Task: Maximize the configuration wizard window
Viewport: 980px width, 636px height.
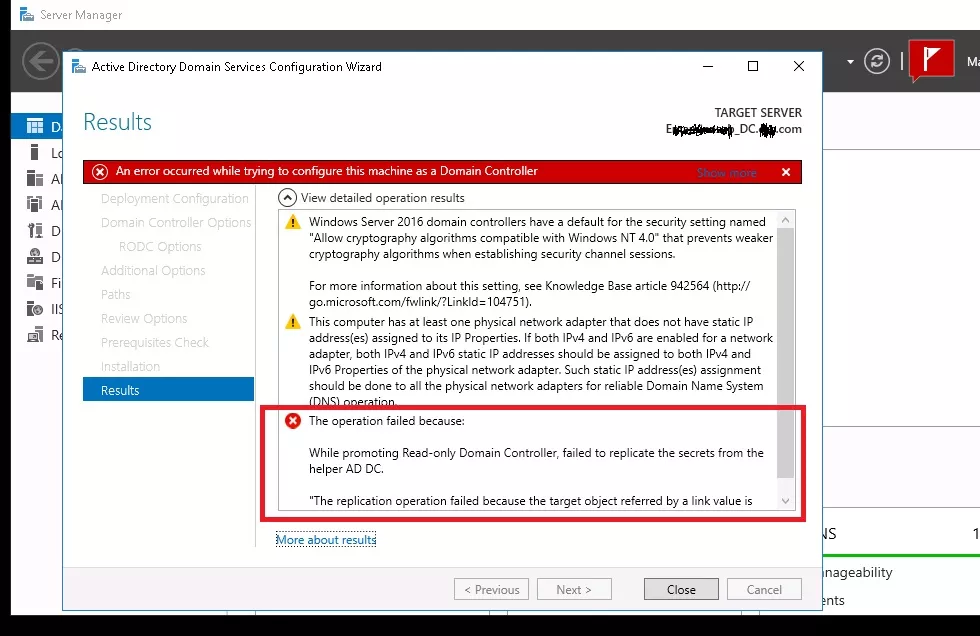Action: 753,66
